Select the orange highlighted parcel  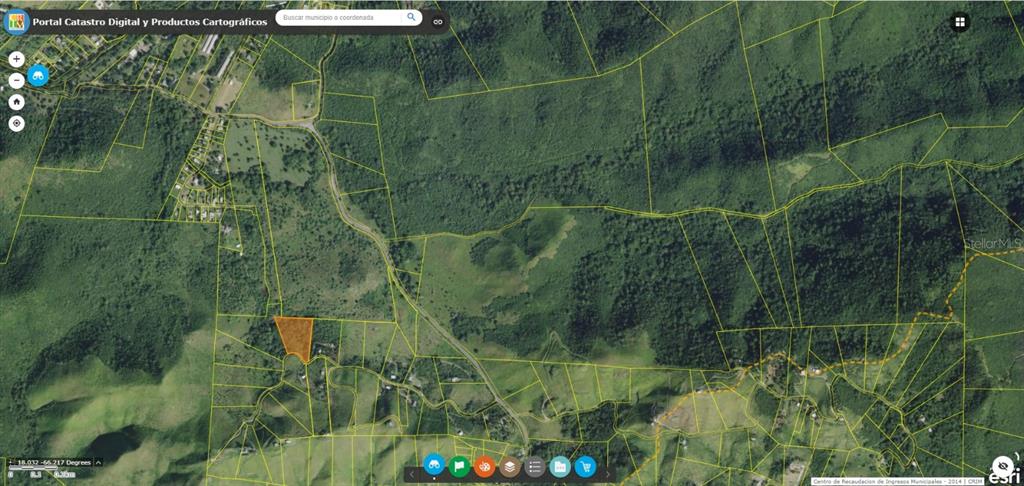coord(294,336)
